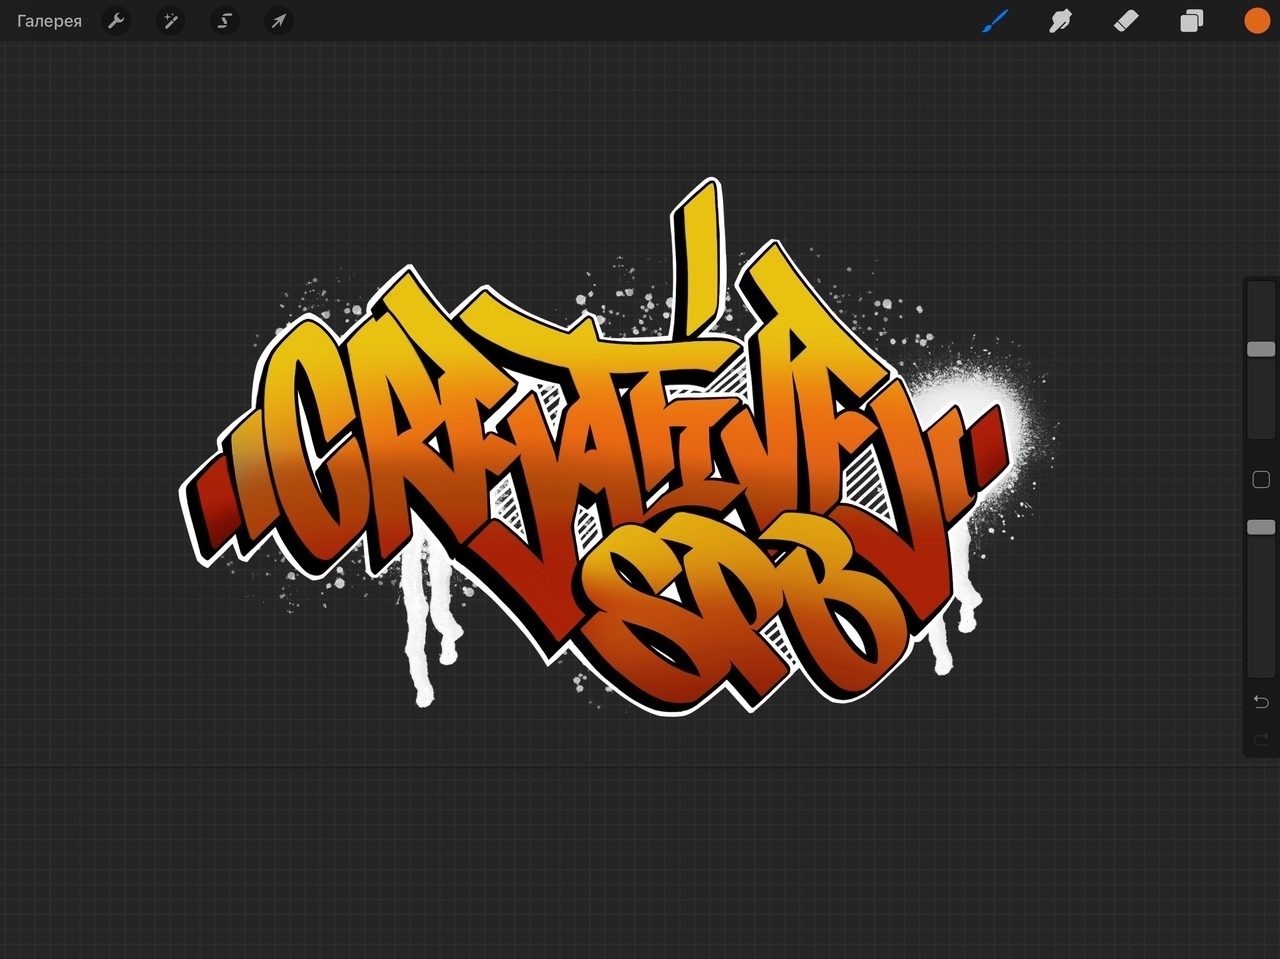Activate the Selection tool (S icon)
The width and height of the screenshot is (1280, 959).
click(225, 21)
